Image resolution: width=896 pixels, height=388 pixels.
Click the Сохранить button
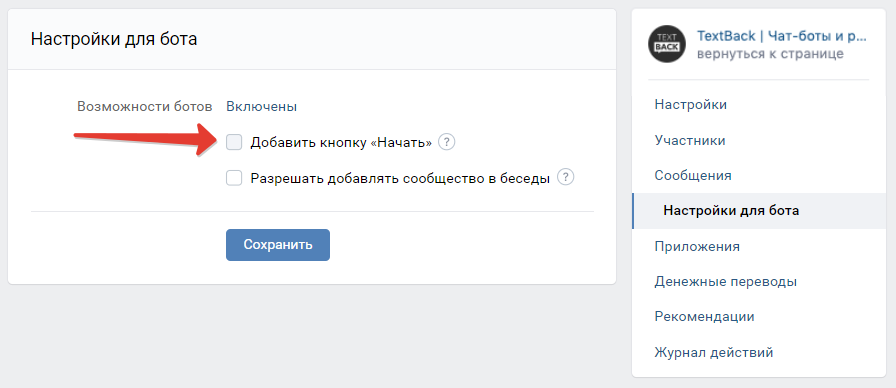coord(278,245)
